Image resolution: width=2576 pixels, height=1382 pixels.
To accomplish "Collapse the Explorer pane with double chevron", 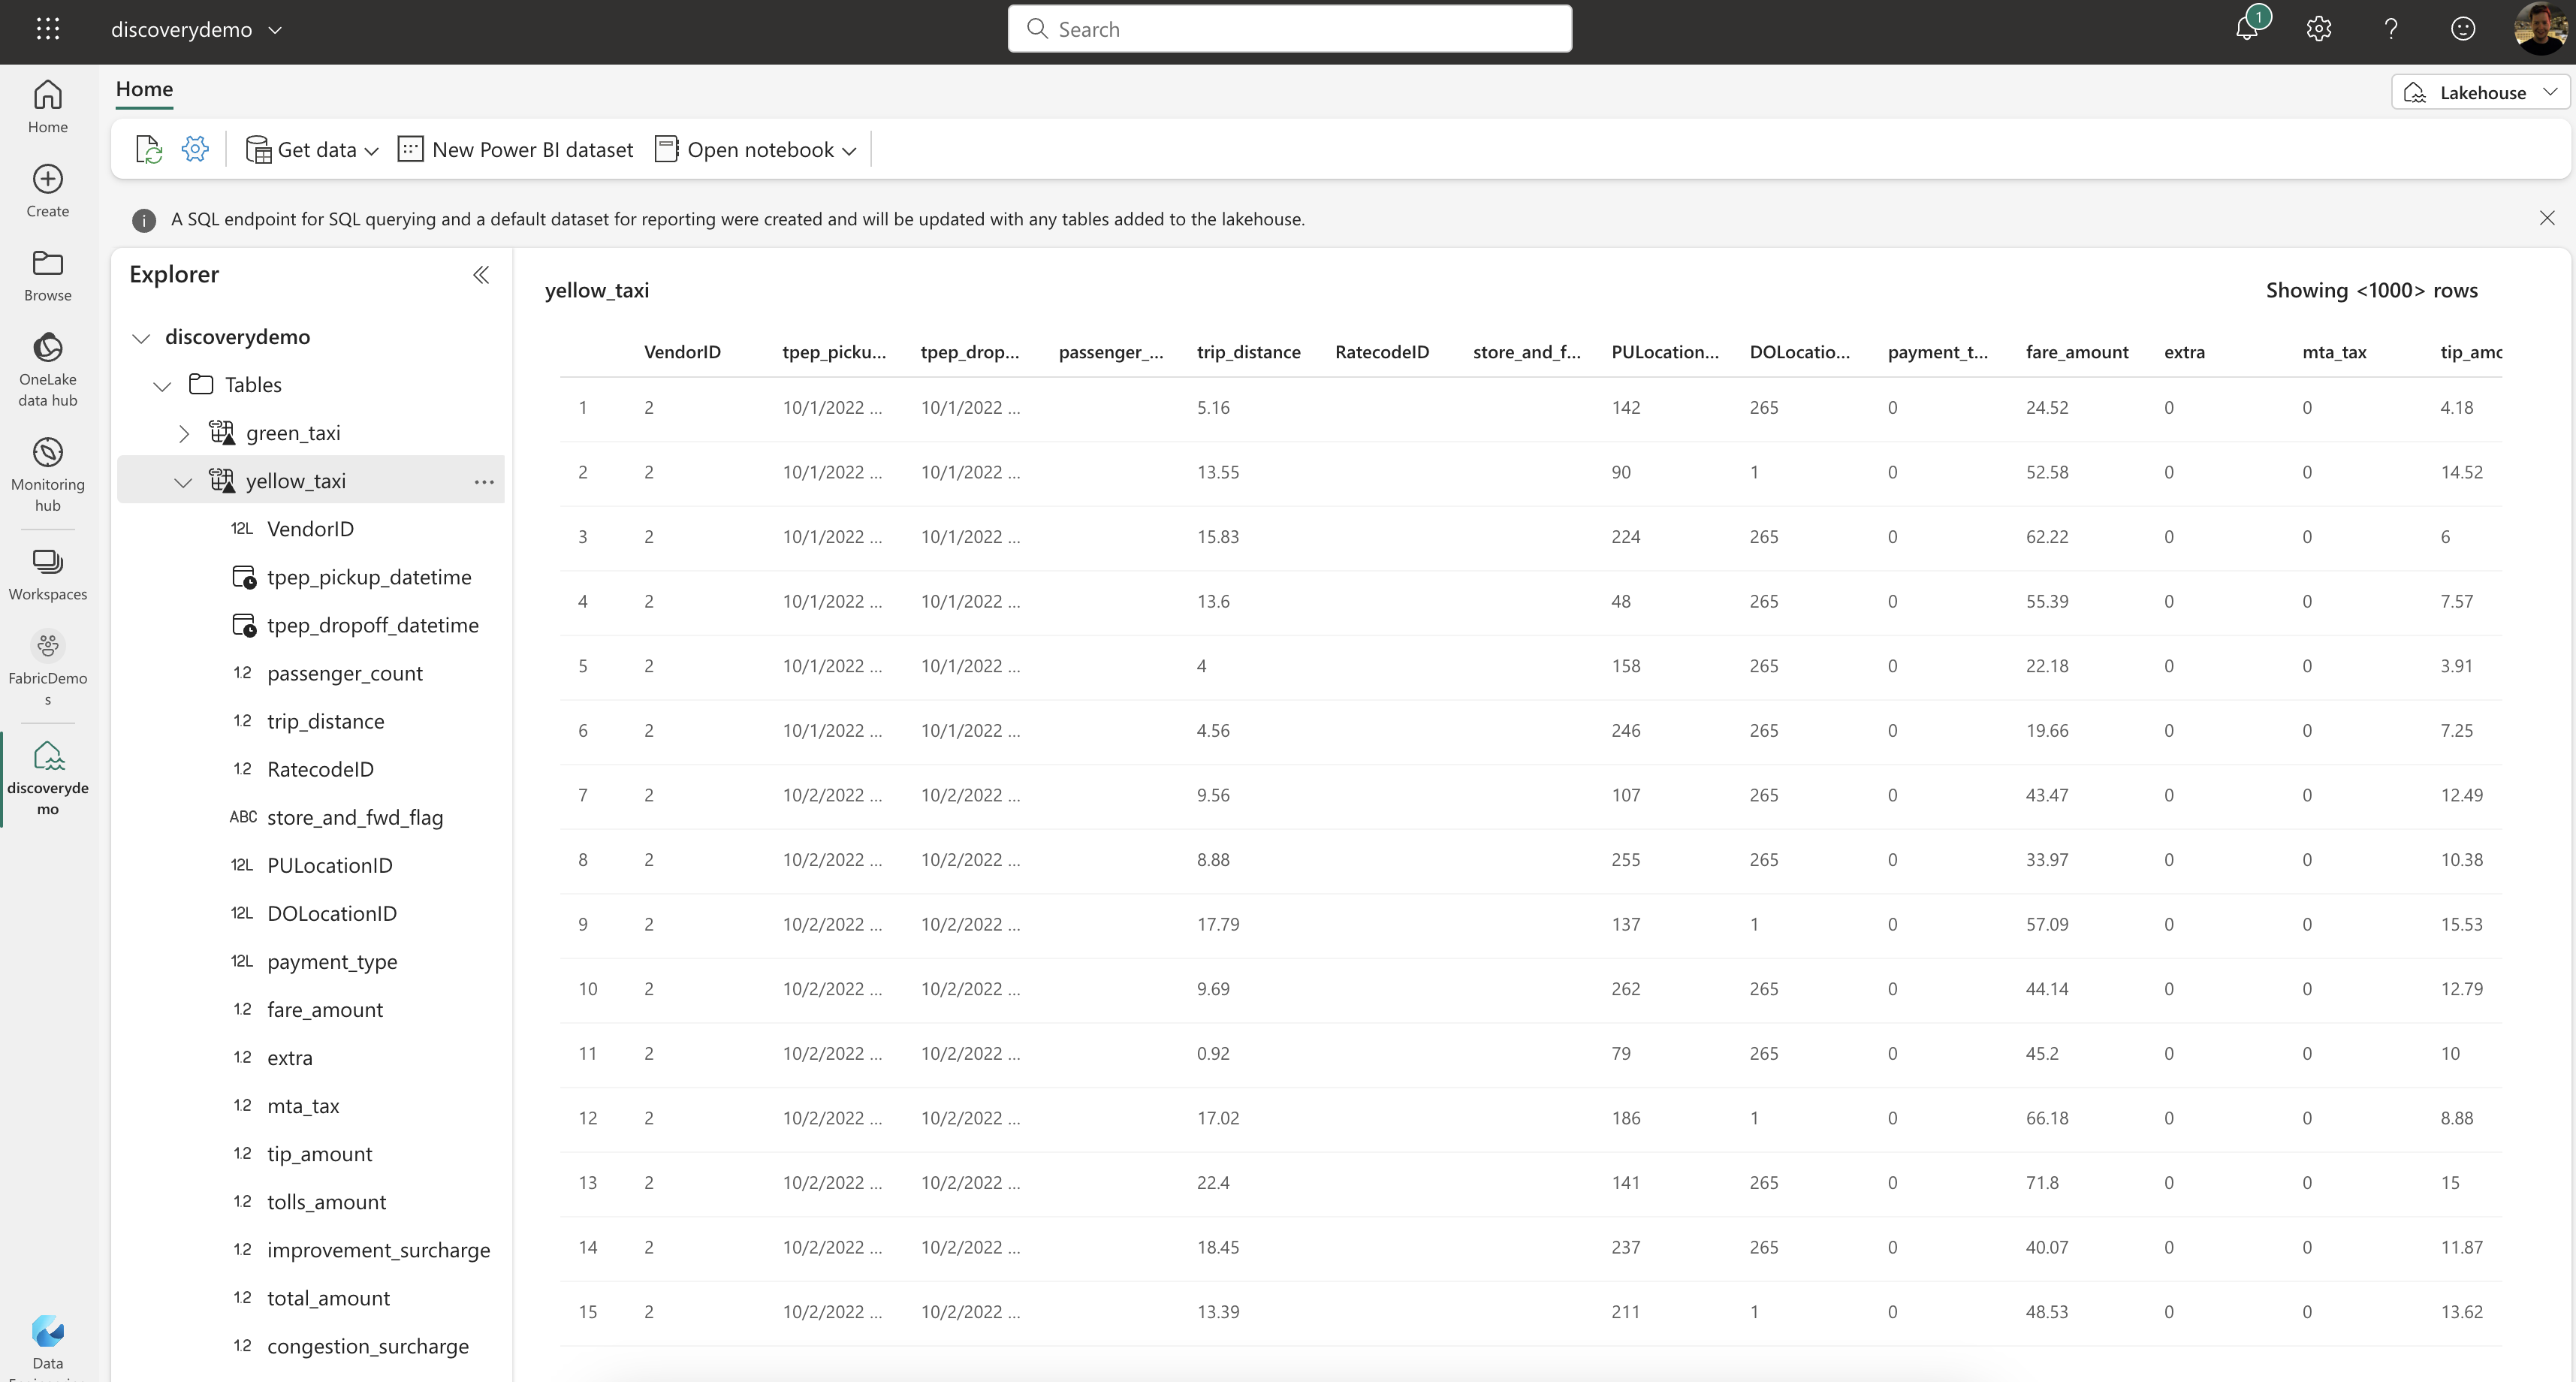I will pyautogui.click(x=481, y=275).
